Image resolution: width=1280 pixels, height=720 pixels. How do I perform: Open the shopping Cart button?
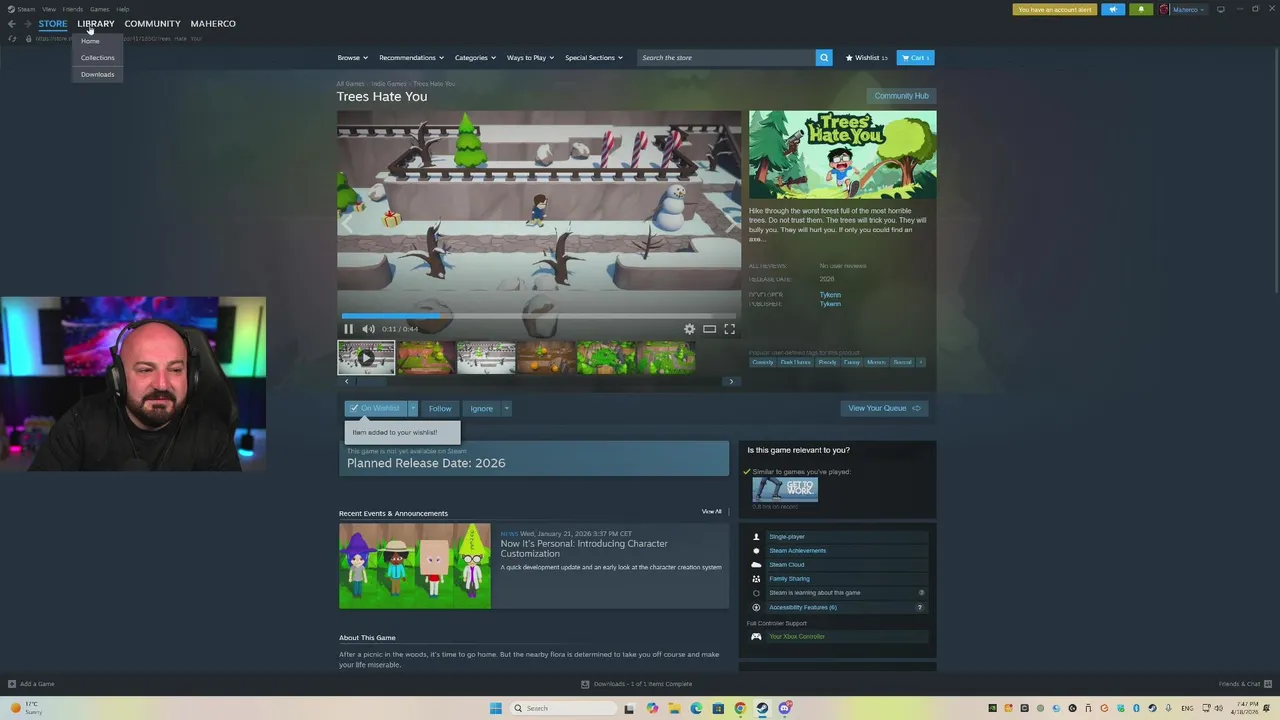[915, 58]
